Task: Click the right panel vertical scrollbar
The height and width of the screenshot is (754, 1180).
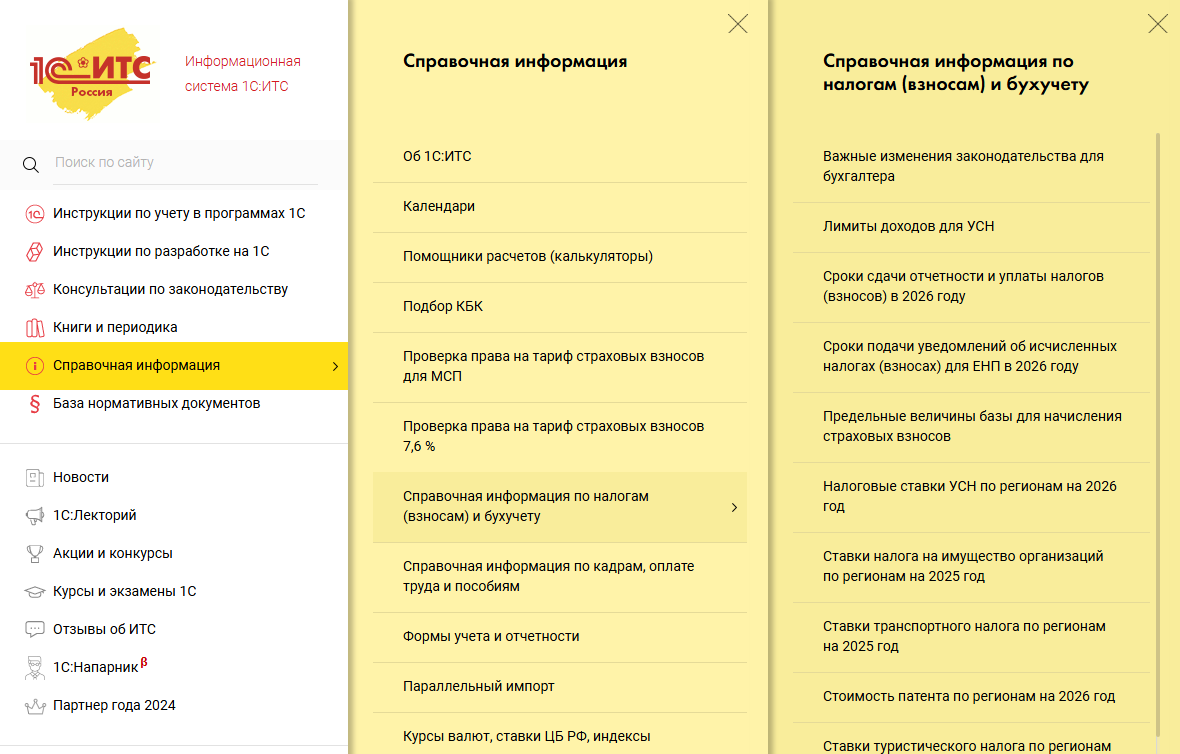Action: click(1158, 434)
